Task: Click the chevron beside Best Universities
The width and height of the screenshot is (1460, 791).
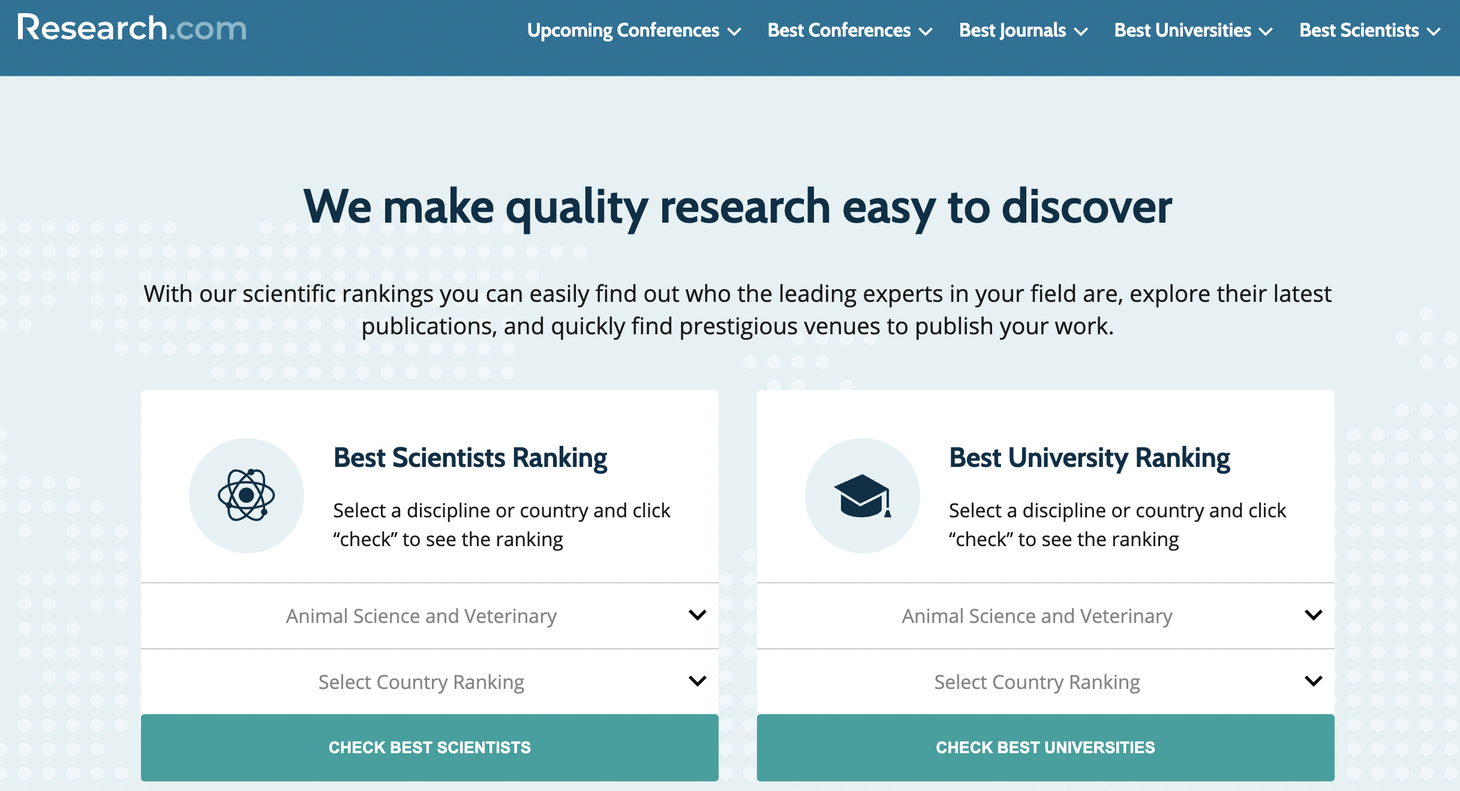Action: [1266, 32]
